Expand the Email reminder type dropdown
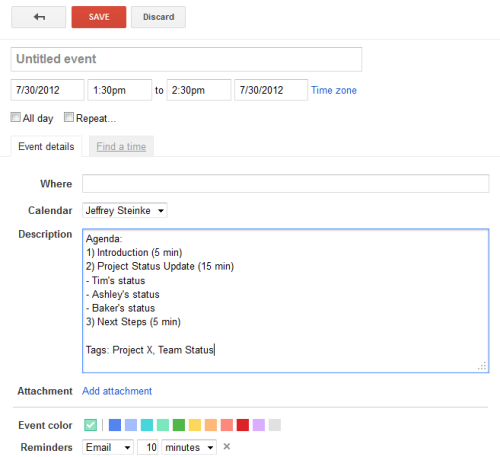Viewport: 500px width, 457px height. pyautogui.click(x=108, y=447)
